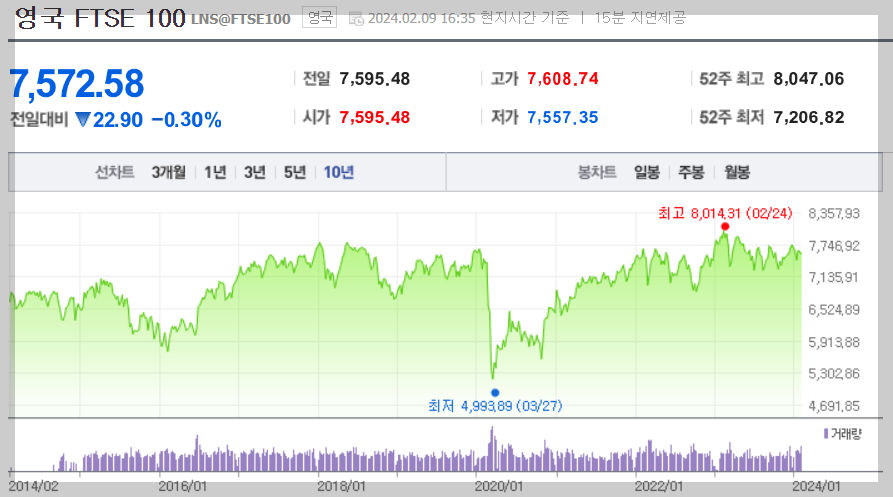Click the blue 최저 low marker dot

[495, 392]
